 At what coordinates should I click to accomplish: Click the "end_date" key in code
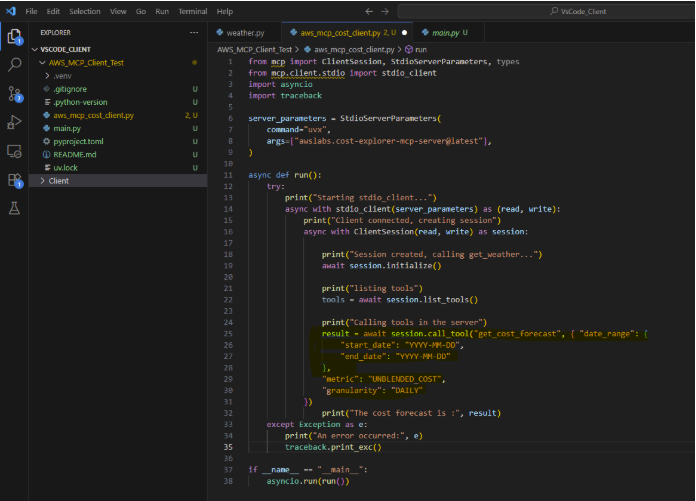click(362, 356)
